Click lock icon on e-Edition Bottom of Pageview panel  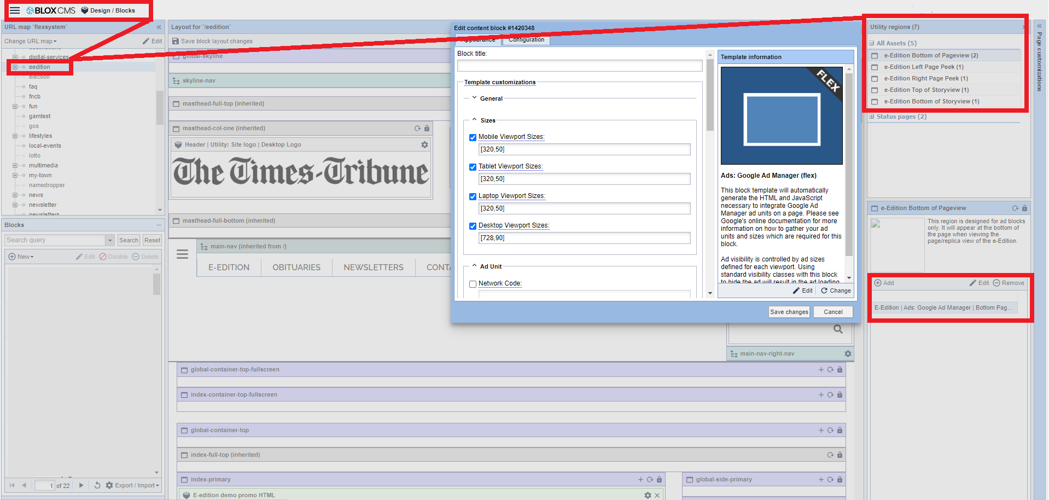click(x=1024, y=208)
